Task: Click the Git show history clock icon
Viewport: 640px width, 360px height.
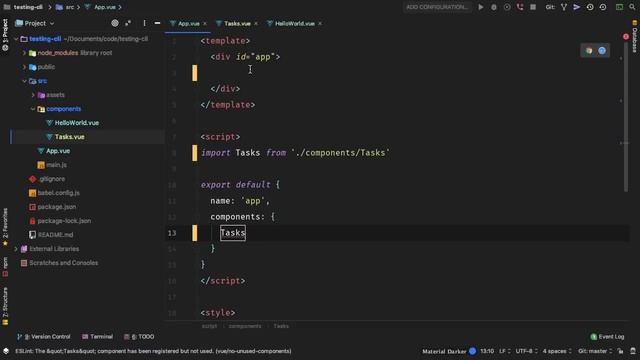Action: click(x=590, y=7)
